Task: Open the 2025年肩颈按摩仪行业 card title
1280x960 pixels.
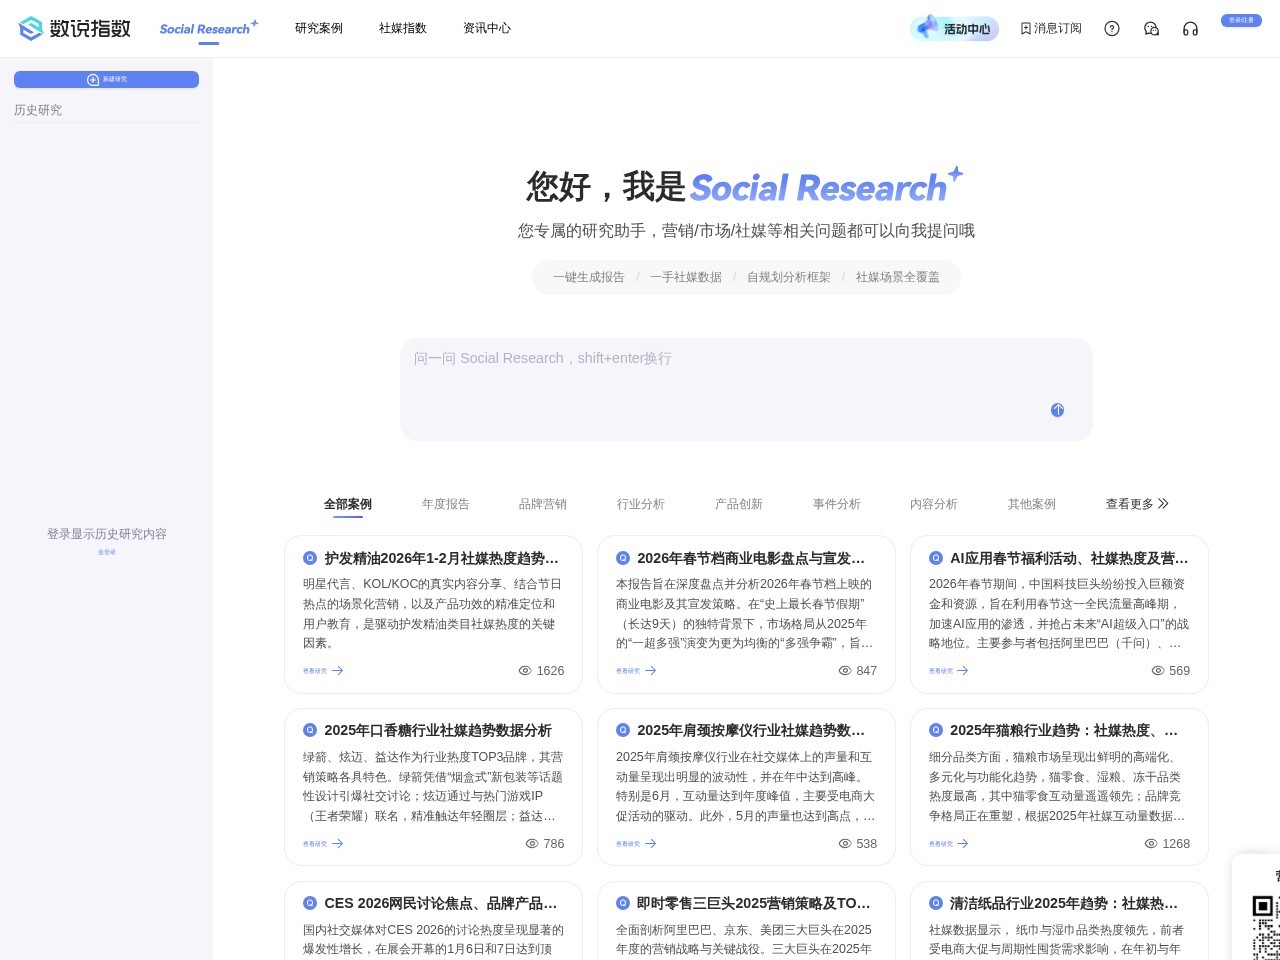Action: pos(752,731)
